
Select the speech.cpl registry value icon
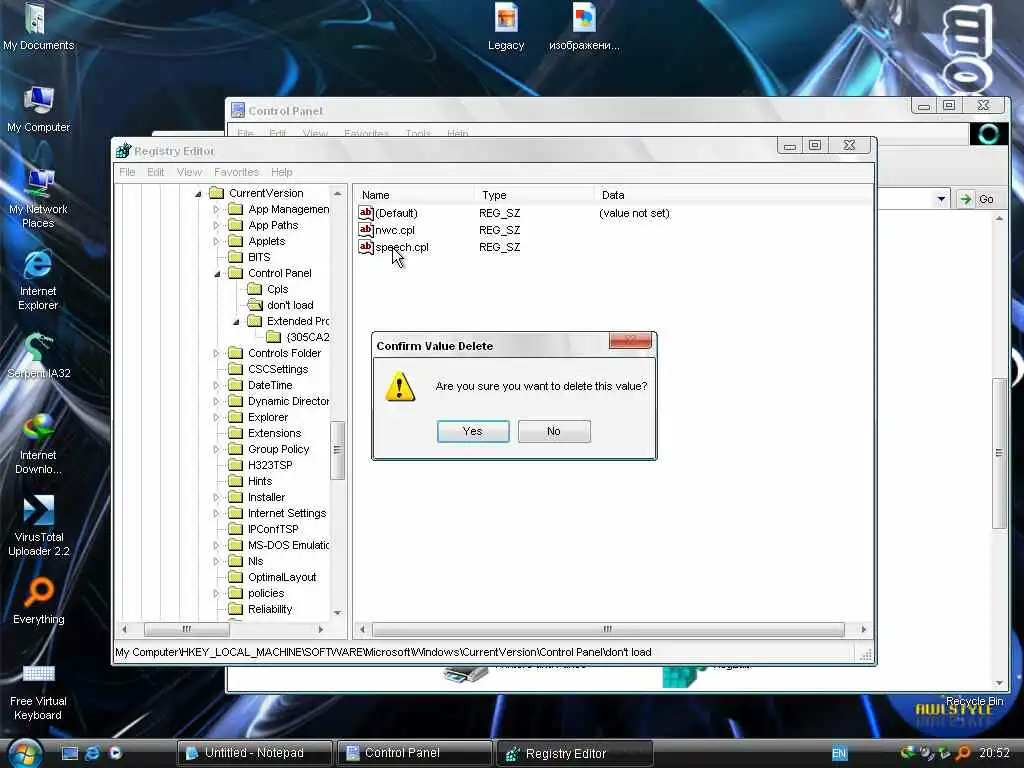click(366, 247)
